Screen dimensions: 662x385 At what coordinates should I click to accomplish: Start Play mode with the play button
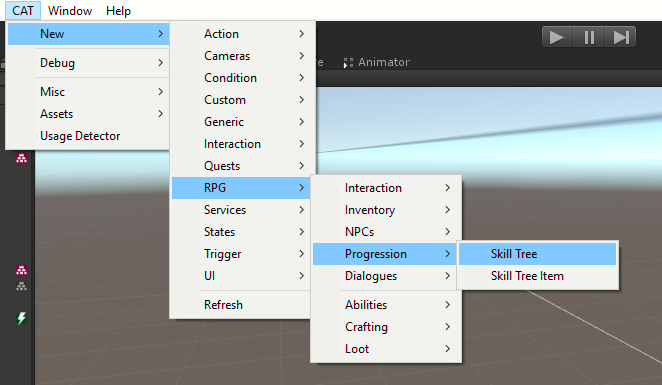coord(557,37)
